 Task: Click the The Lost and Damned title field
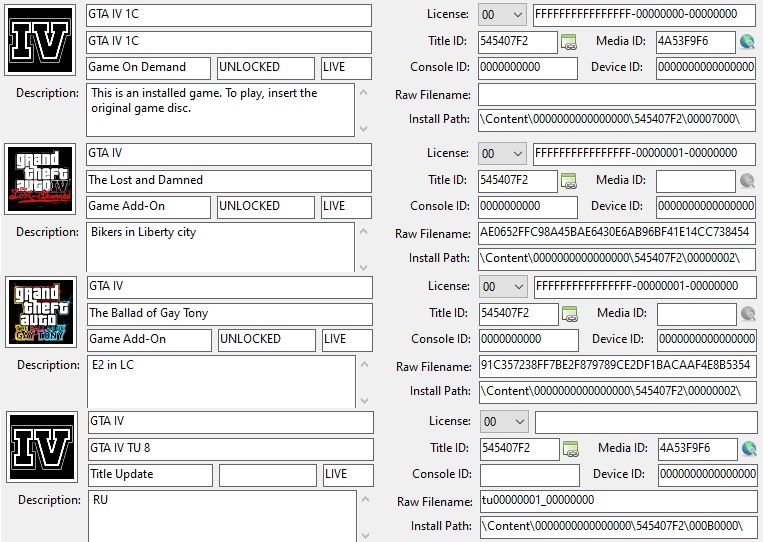[x=229, y=181]
